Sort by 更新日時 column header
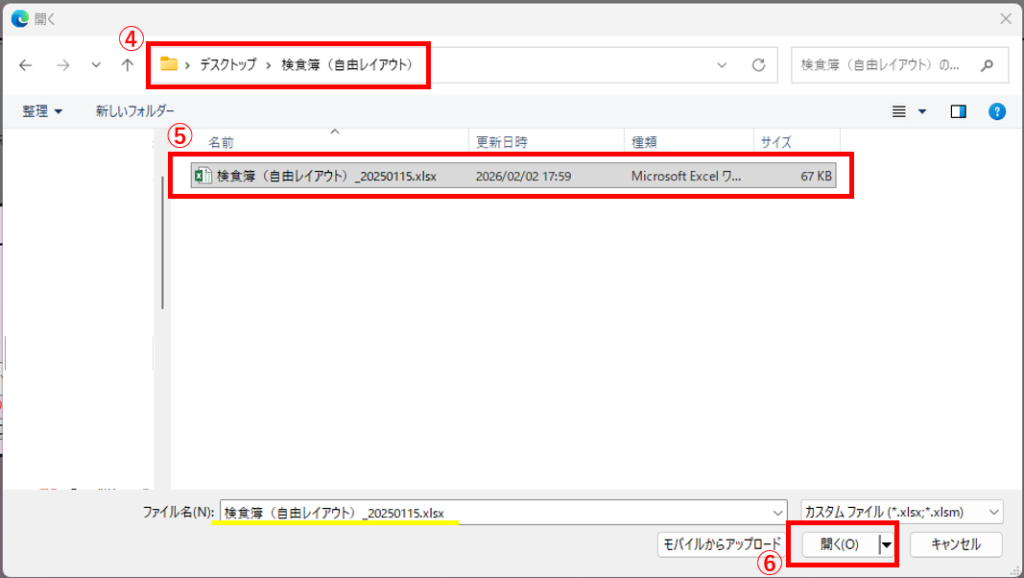The image size is (1024, 578). [502, 142]
